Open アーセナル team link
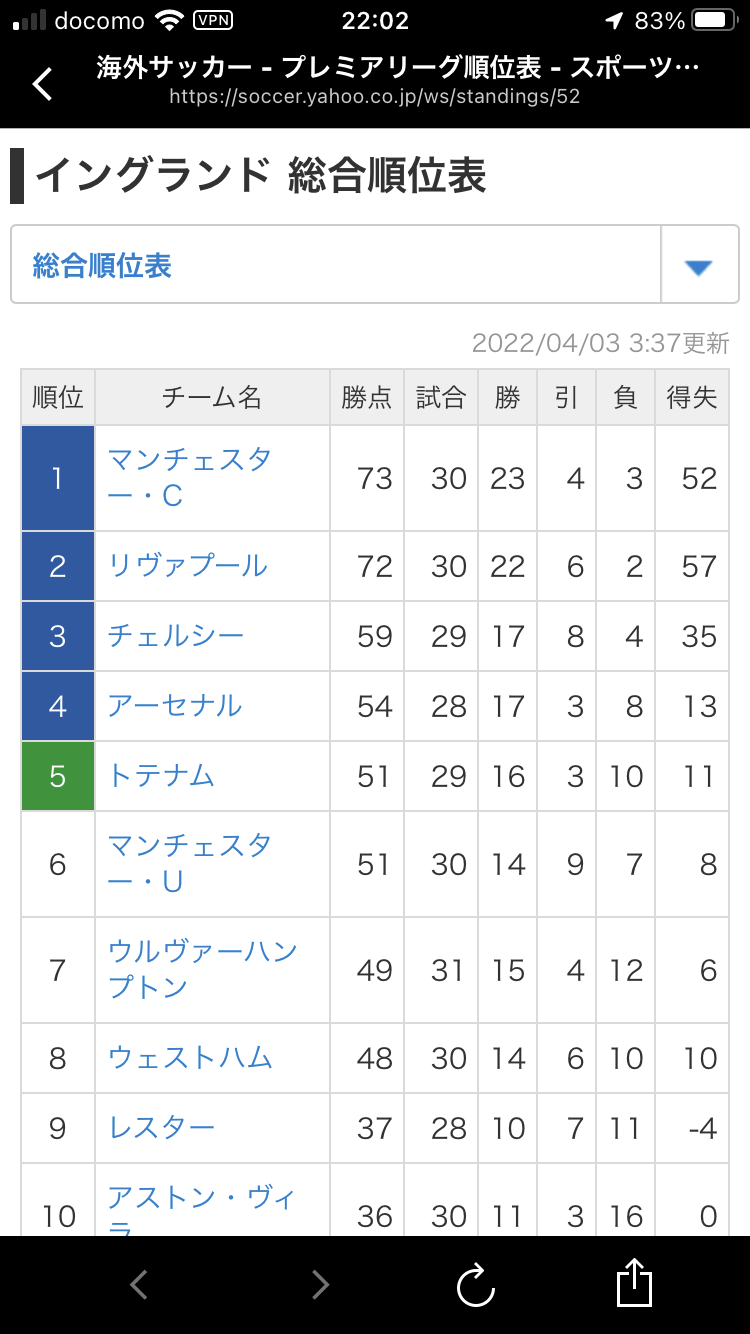The image size is (750, 1334). 175,706
